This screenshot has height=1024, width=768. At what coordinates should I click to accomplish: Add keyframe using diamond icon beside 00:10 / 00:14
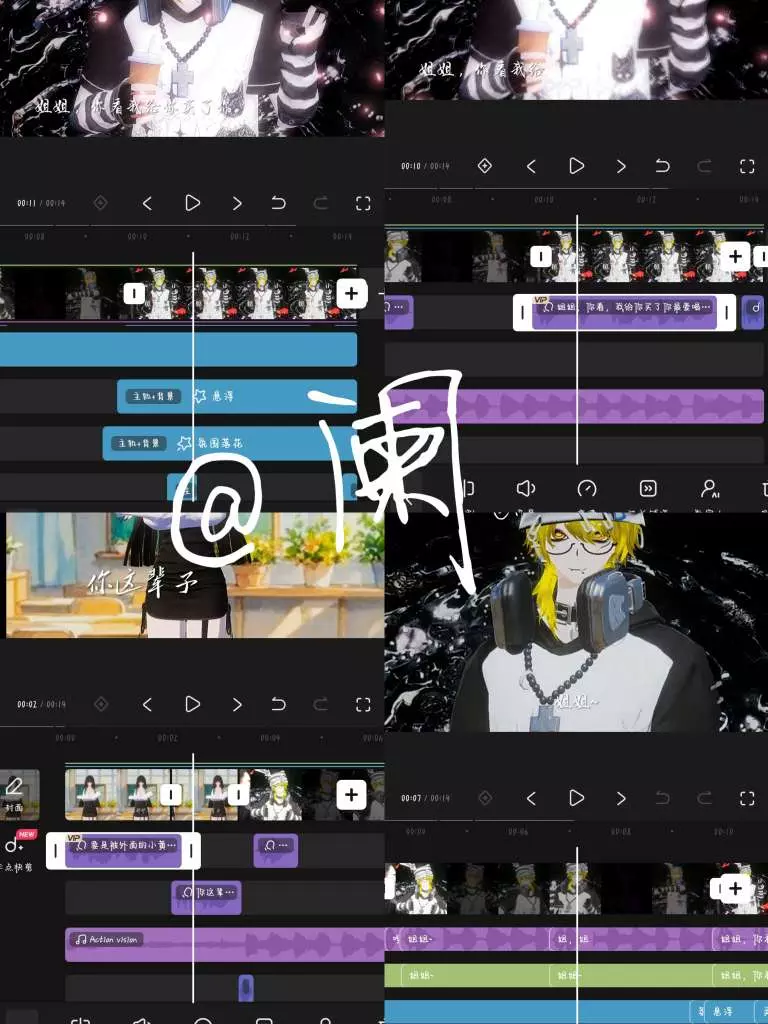pos(485,166)
